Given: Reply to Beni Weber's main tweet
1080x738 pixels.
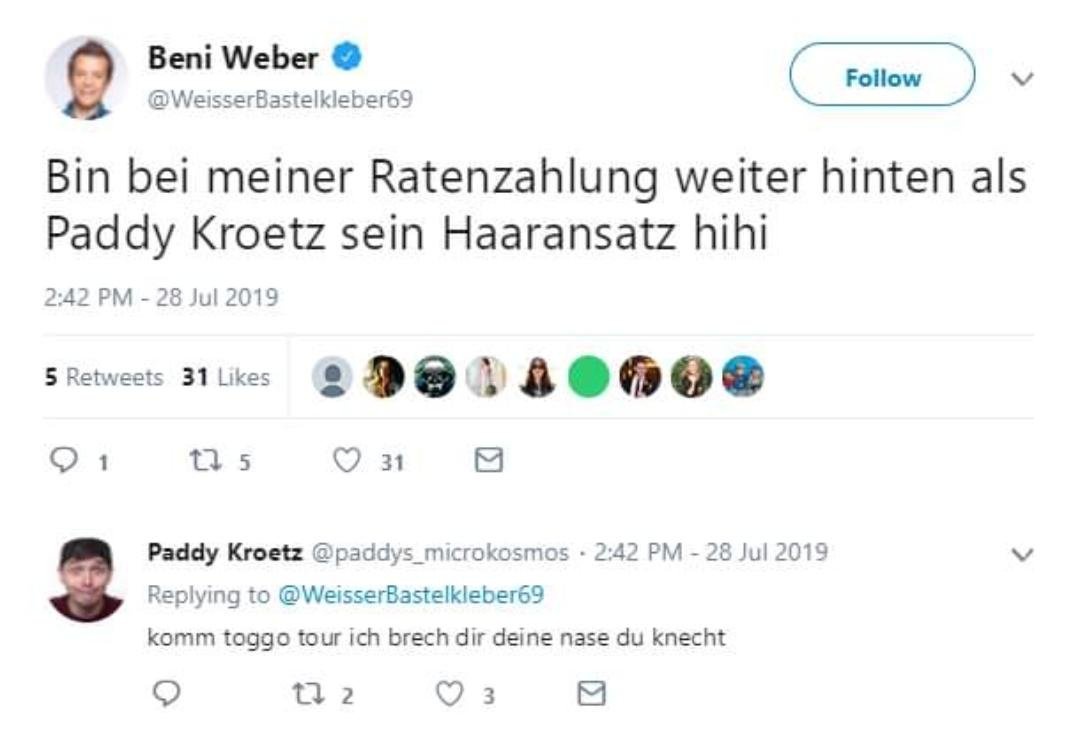Looking at the screenshot, I should [64, 460].
